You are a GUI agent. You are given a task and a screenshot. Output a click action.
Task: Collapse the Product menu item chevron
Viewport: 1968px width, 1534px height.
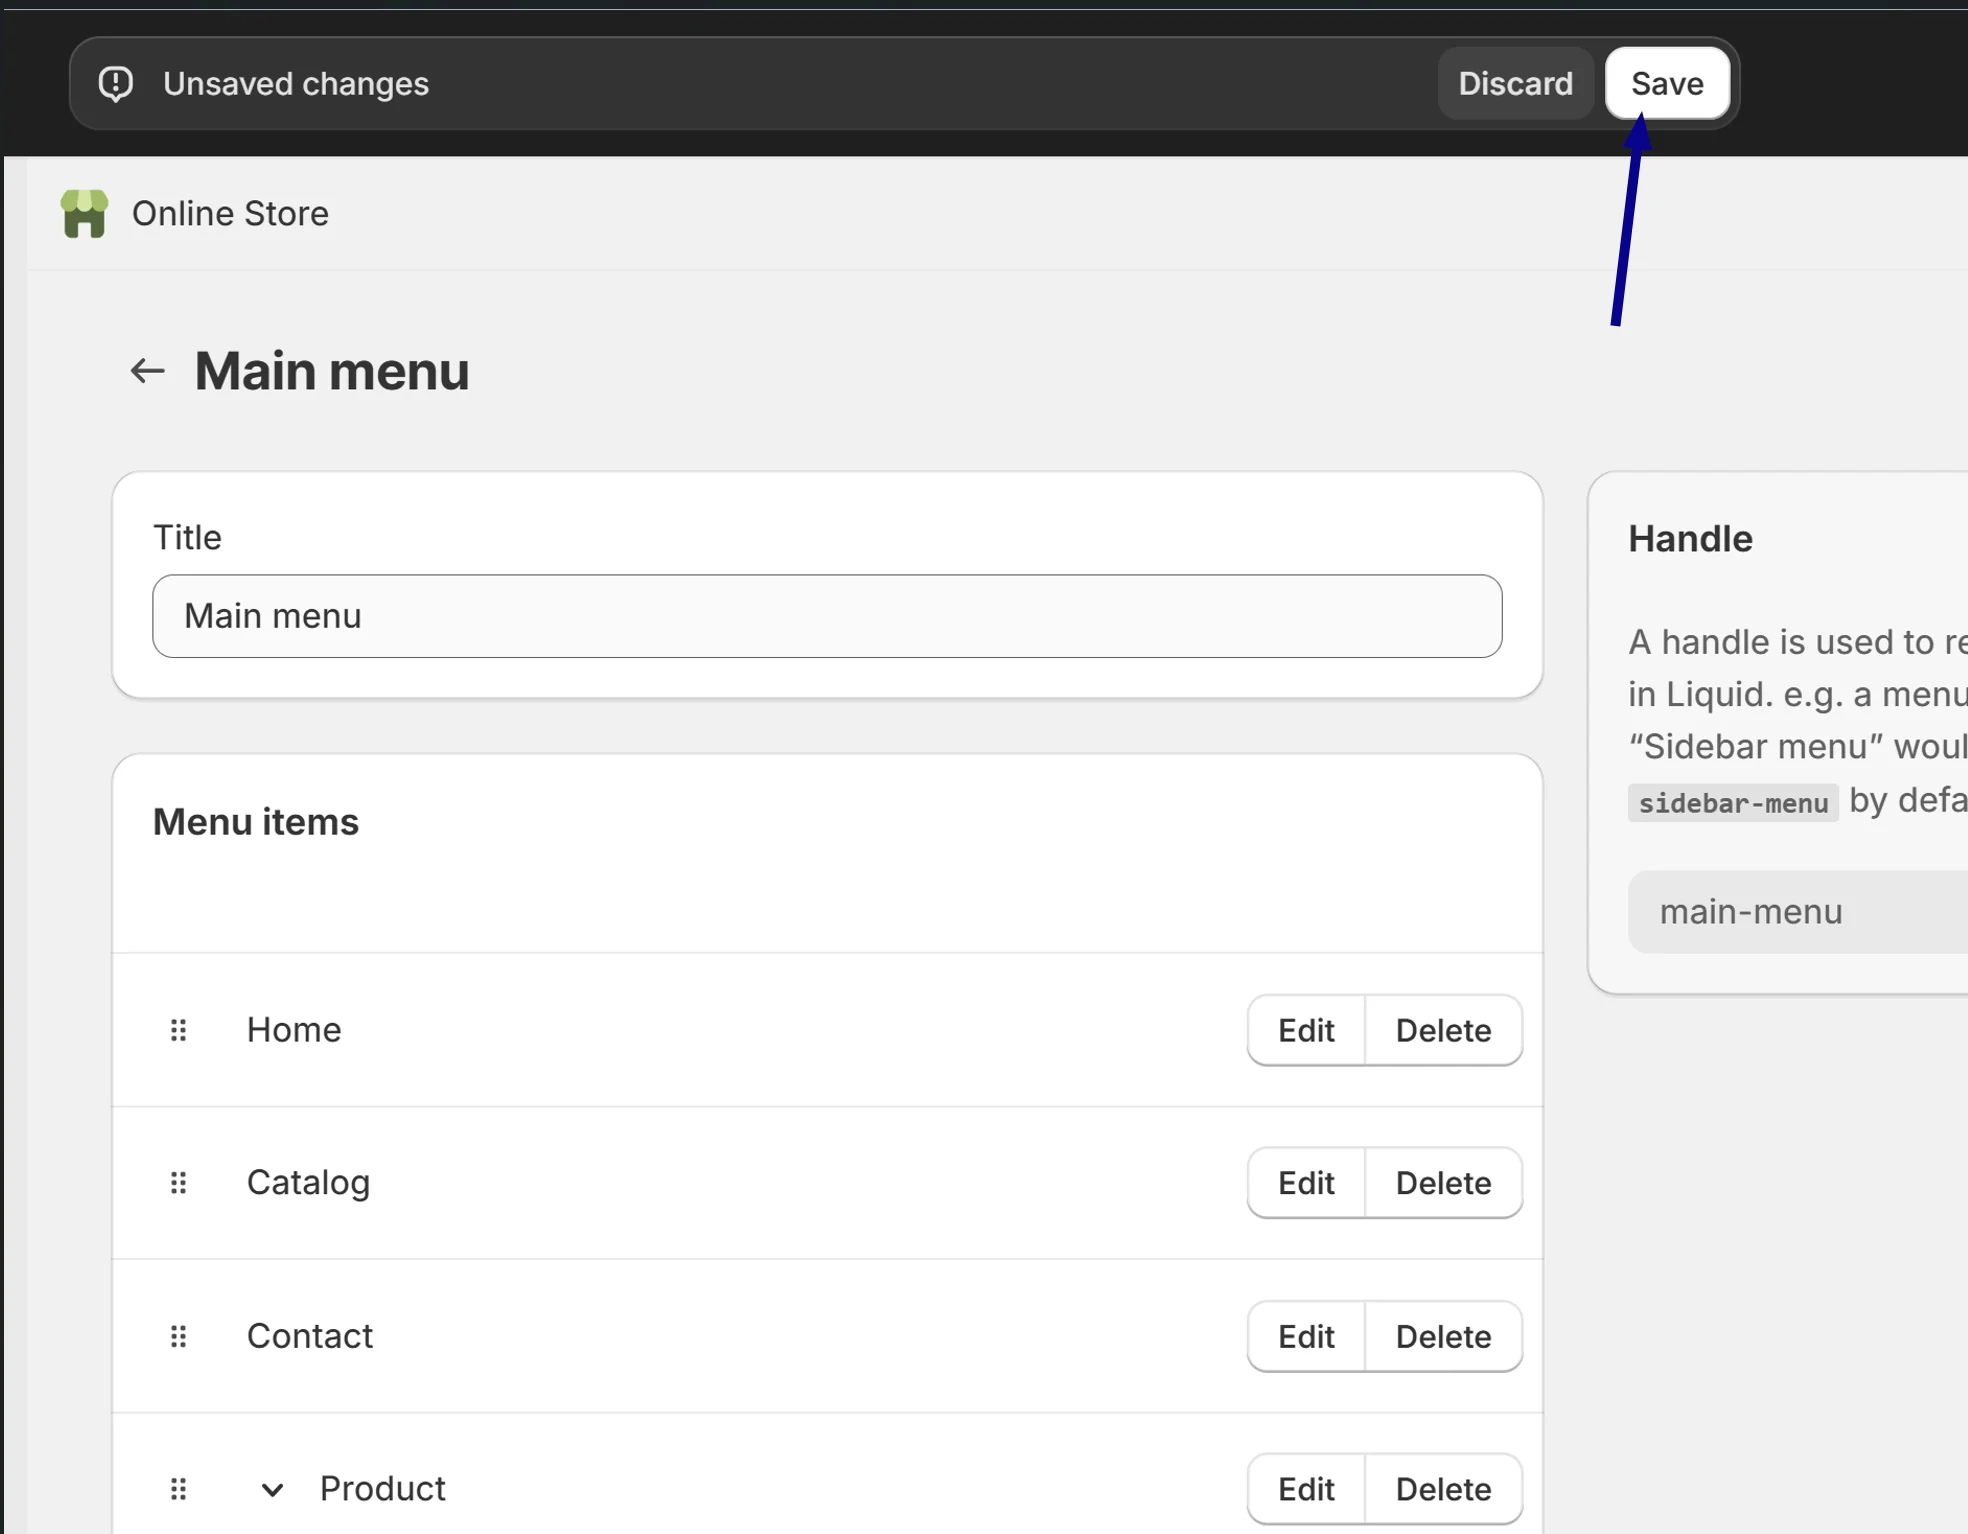(x=272, y=1490)
